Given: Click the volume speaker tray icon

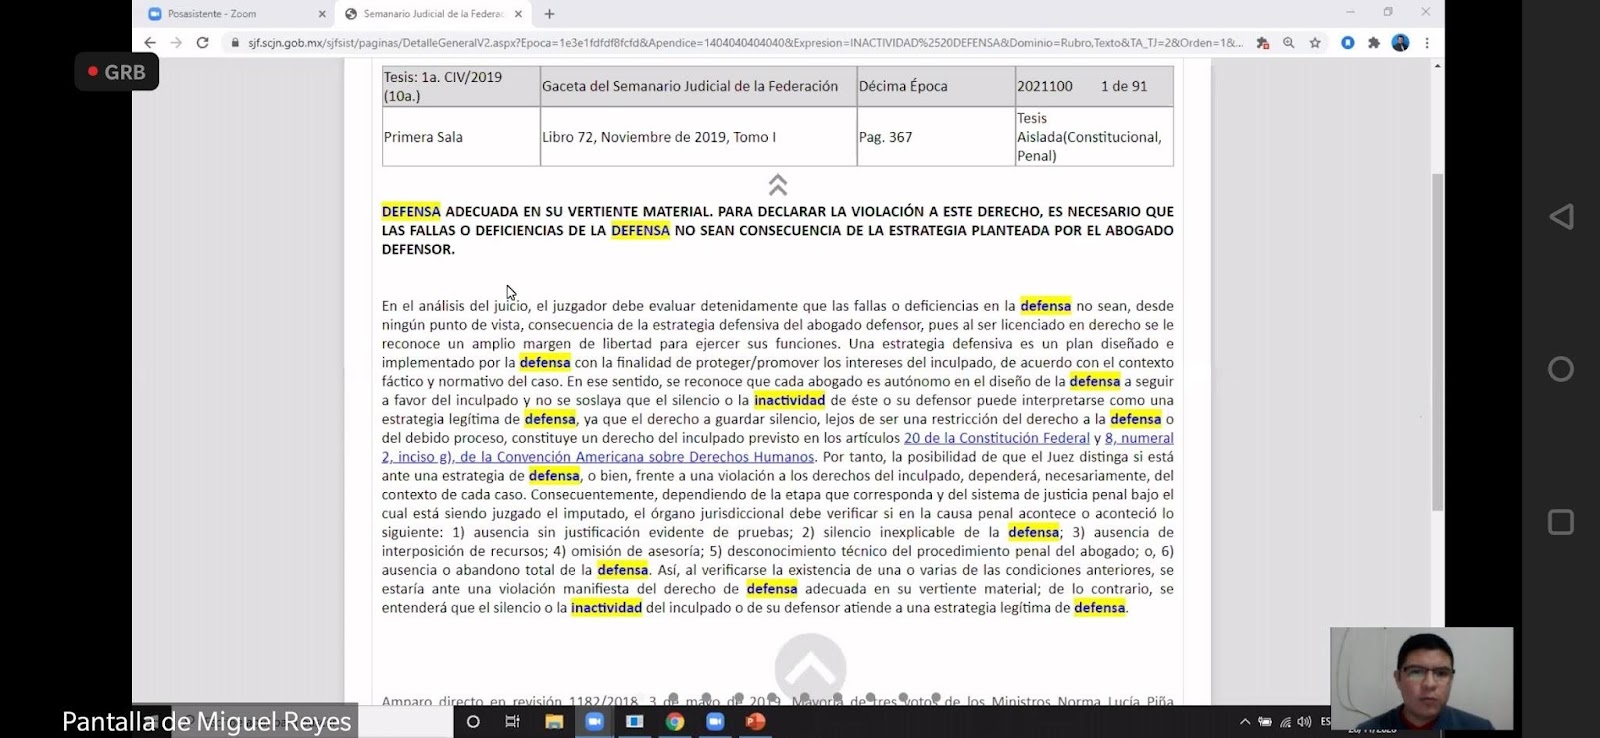Looking at the screenshot, I should click(x=1304, y=721).
